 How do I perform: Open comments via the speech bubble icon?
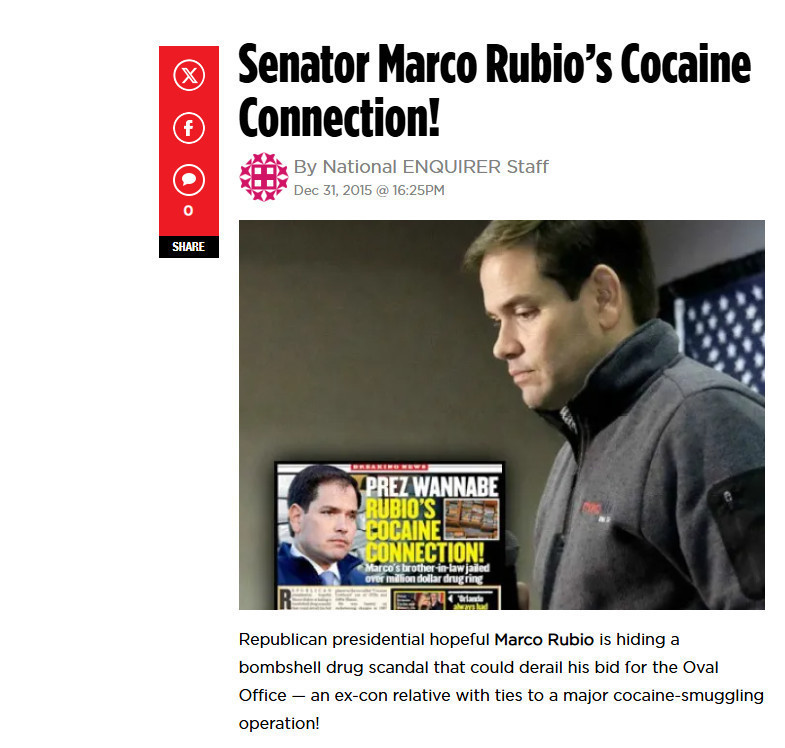coord(189,179)
